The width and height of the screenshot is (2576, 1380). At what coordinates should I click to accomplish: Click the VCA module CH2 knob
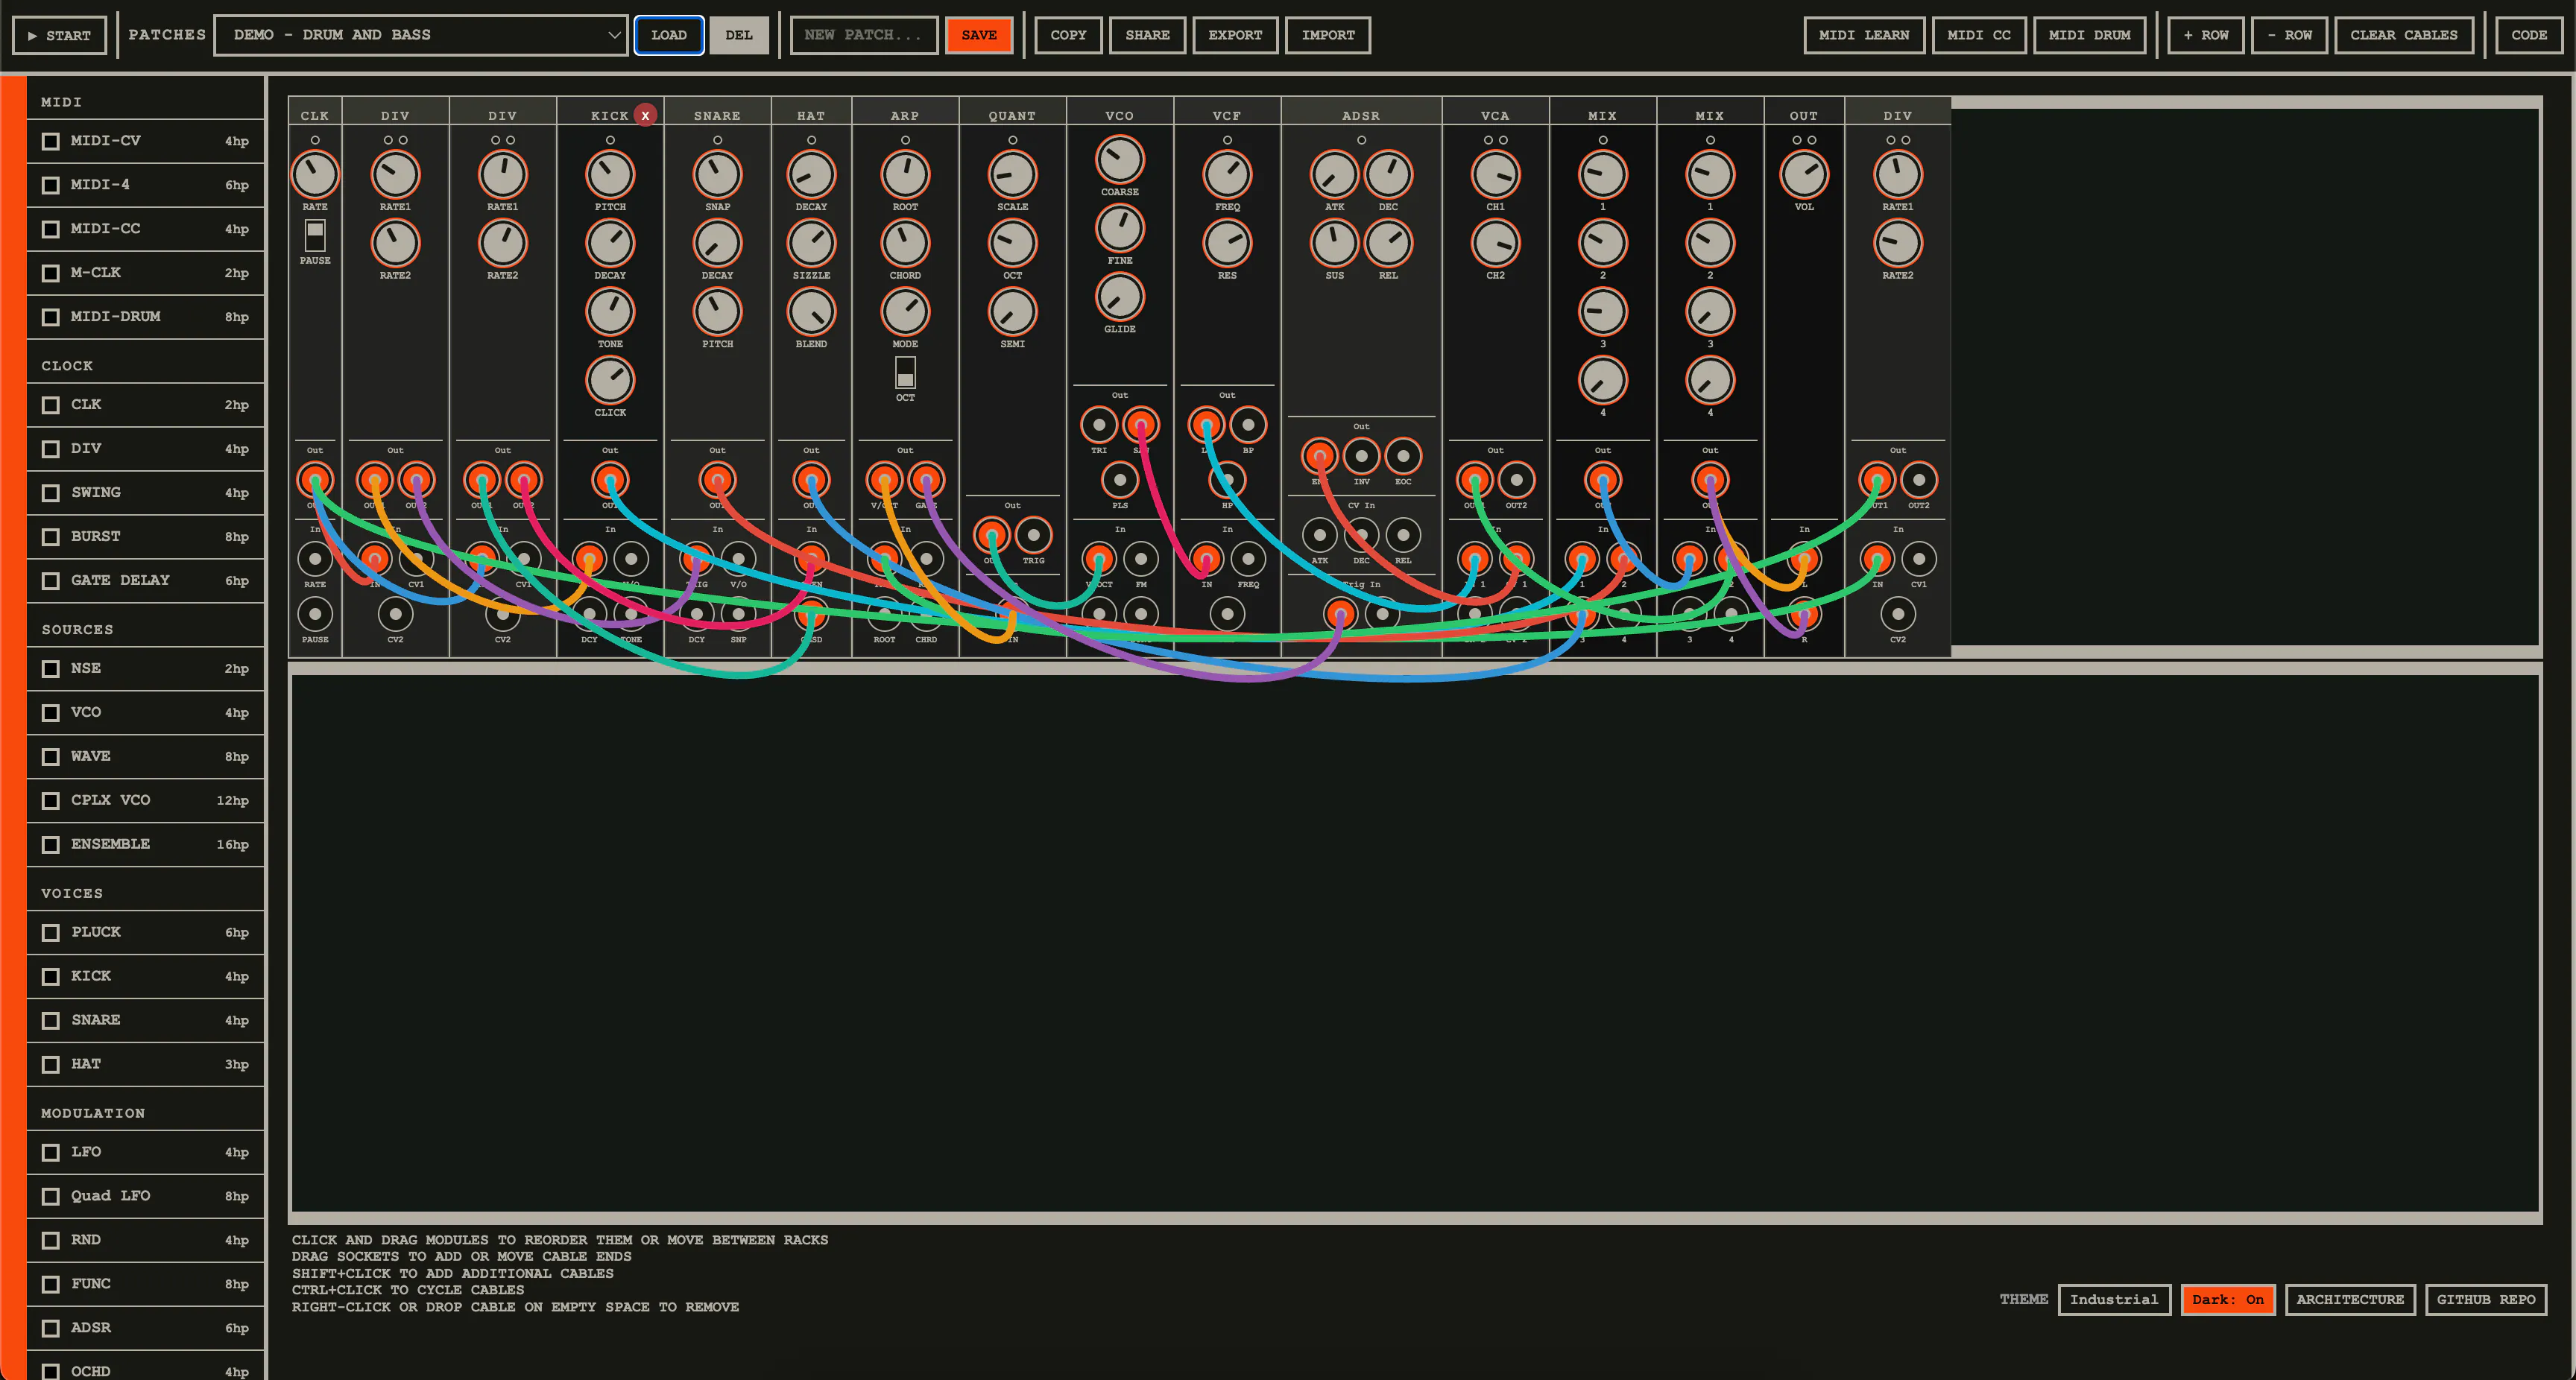click(x=1495, y=243)
